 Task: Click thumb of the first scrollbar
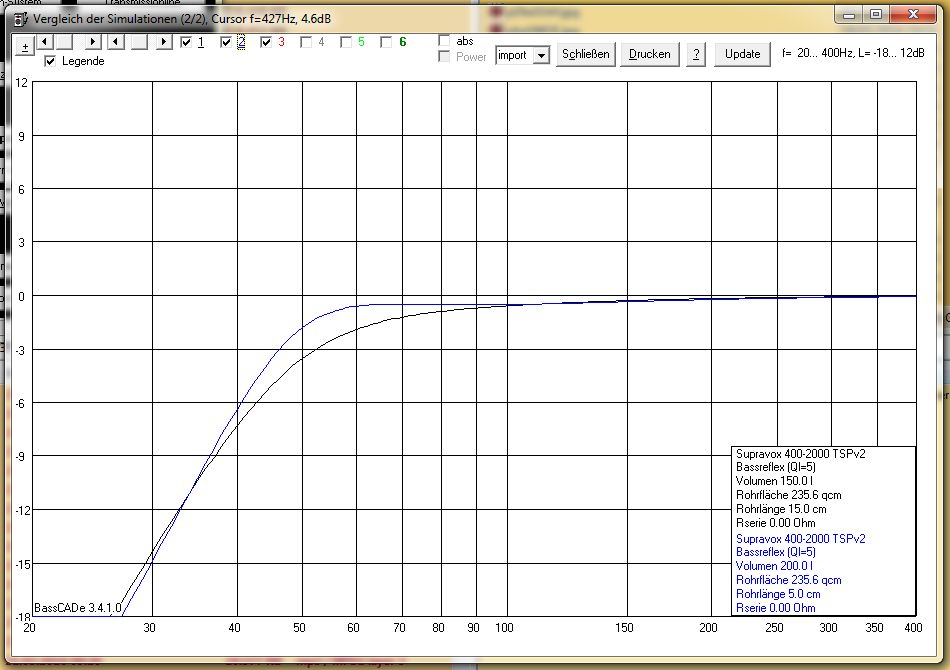click(64, 42)
